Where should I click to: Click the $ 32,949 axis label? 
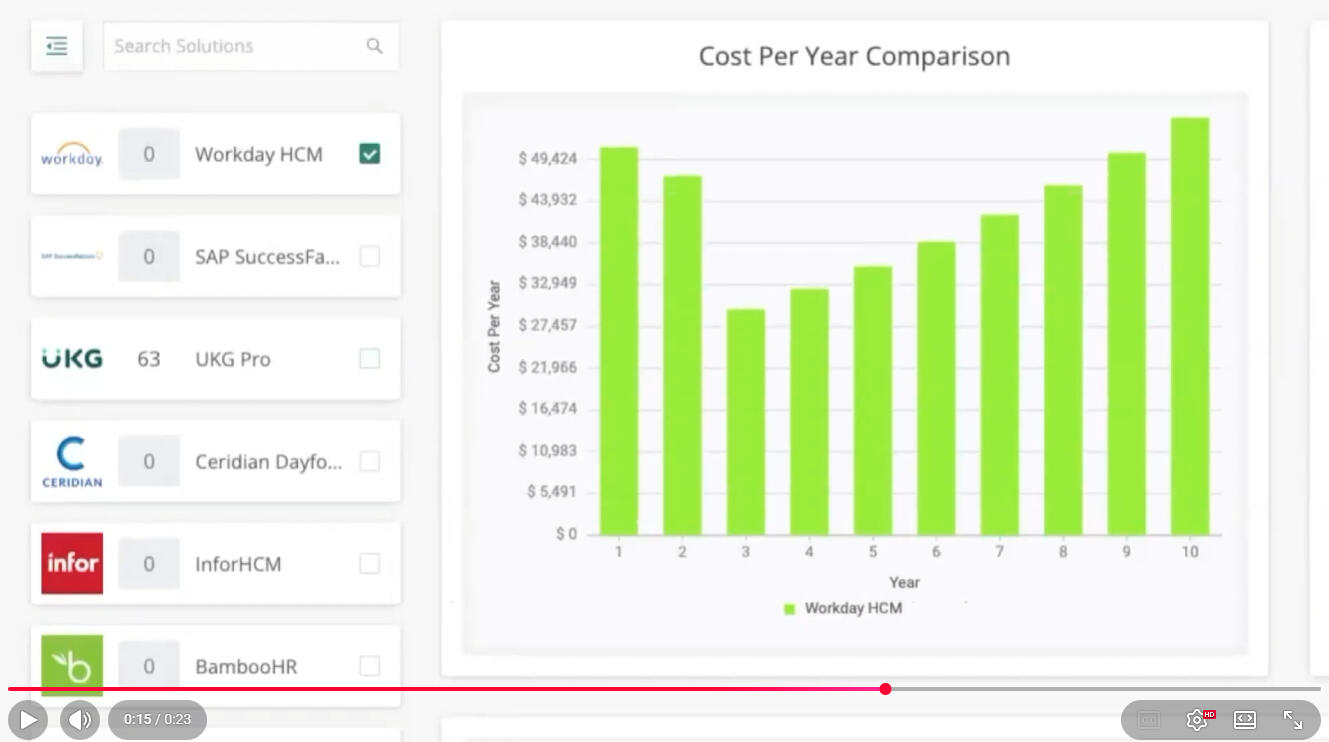548,283
